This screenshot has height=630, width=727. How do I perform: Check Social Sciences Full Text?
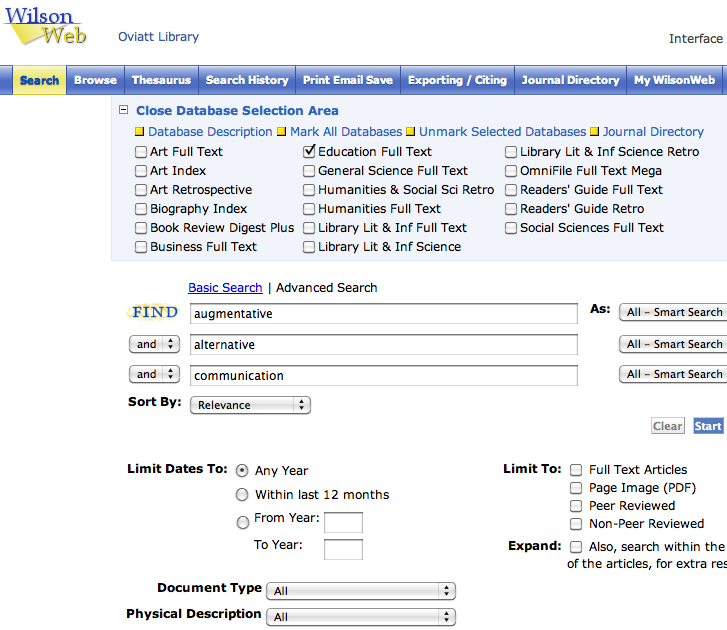pyautogui.click(x=510, y=228)
